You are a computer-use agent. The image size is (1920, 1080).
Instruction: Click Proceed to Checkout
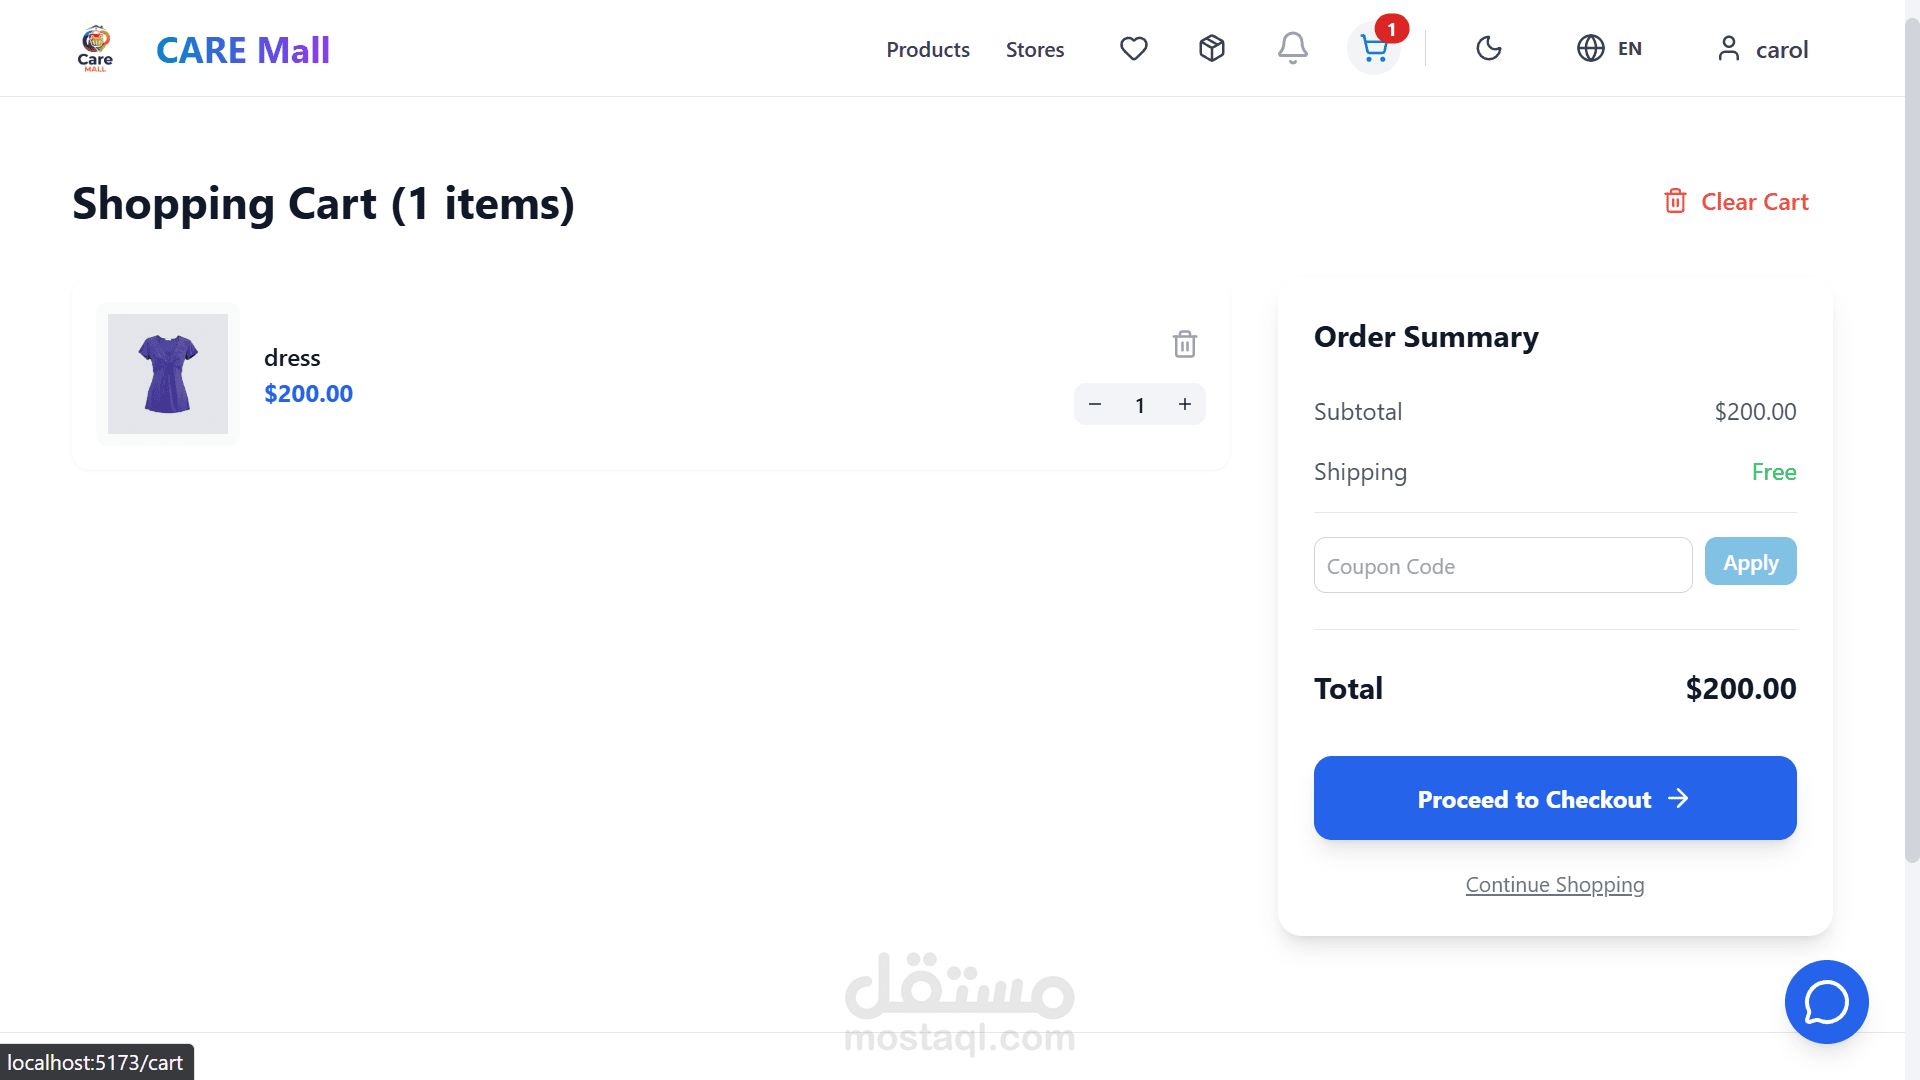(x=1555, y=798)
